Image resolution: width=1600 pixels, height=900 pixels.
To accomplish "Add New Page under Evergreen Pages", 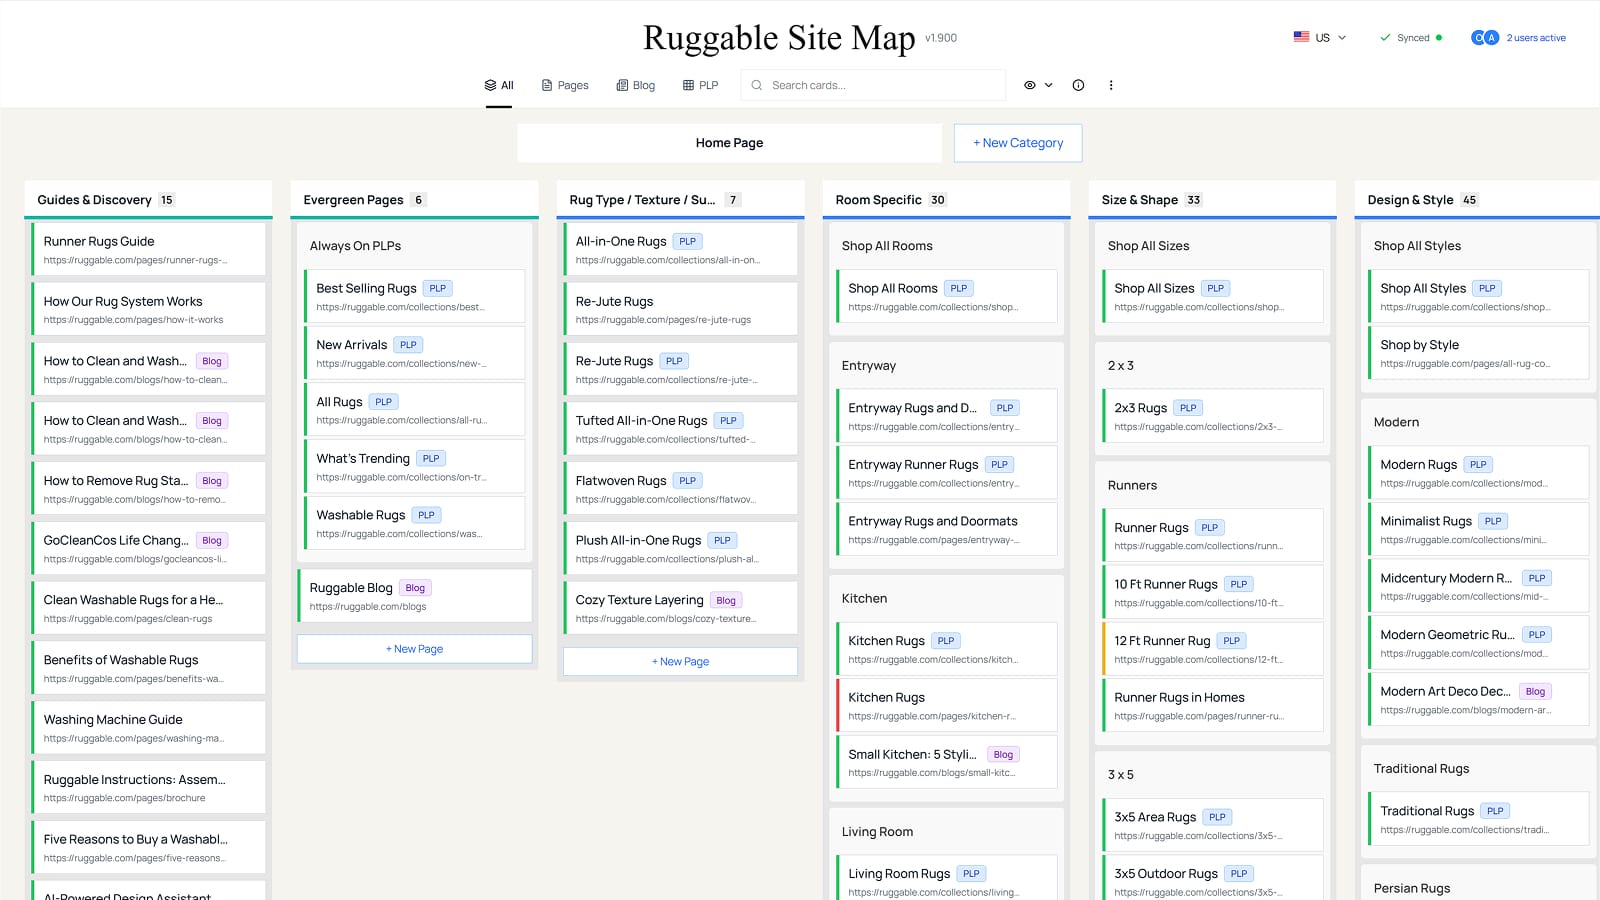I will pos(414,649).
